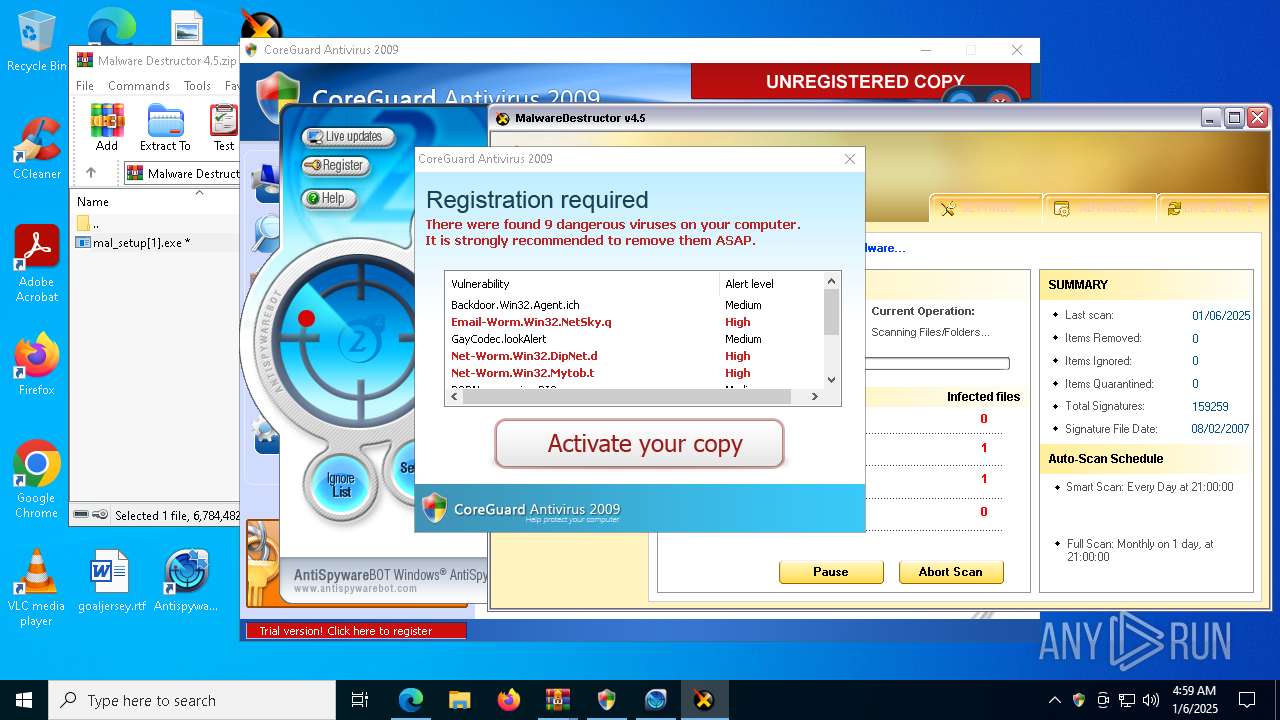Go up one folder level in WinRAR
The image size is (1280, 720).
click(91, 173)
